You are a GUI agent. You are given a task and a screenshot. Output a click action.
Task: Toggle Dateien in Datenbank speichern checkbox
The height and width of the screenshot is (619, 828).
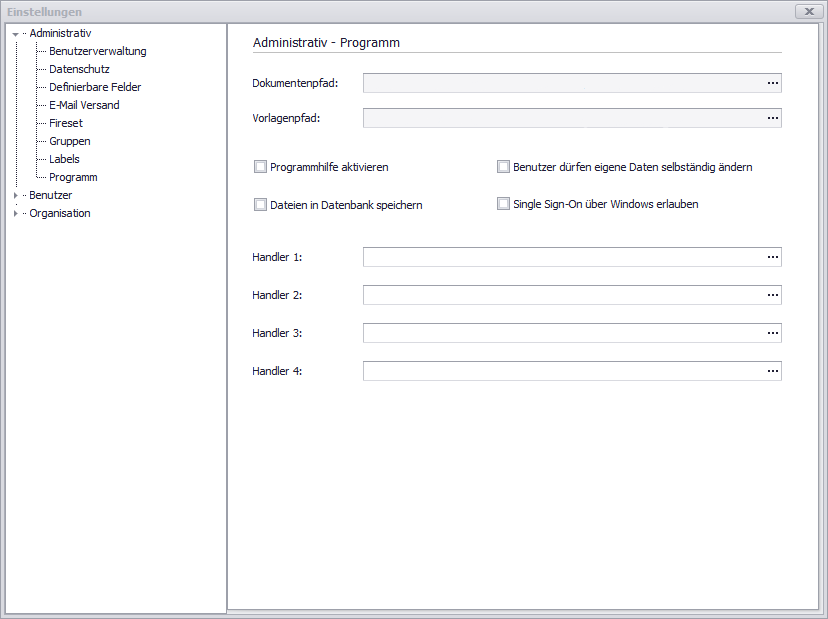(261, 205)
